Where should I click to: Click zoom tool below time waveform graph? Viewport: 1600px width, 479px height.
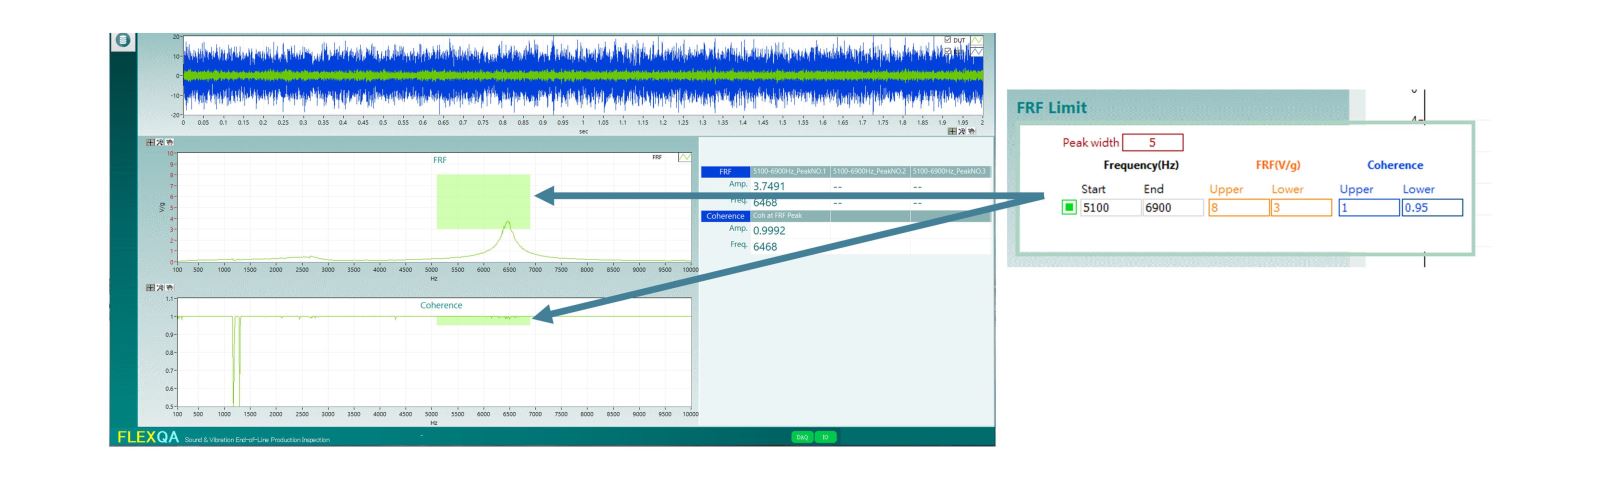click(962, 131)
